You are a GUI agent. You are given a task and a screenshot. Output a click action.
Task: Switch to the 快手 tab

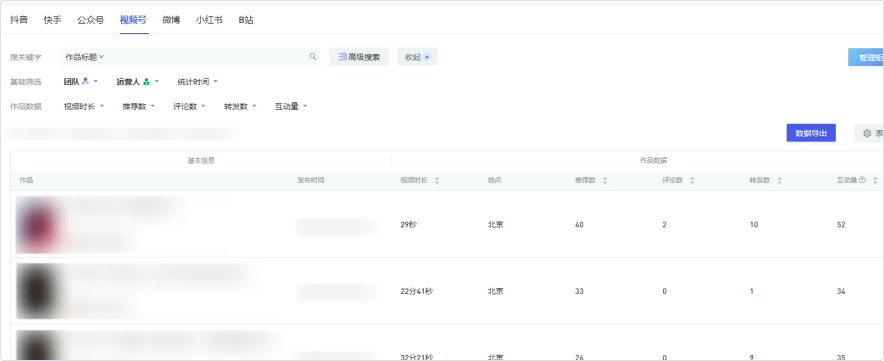point(52,20)
